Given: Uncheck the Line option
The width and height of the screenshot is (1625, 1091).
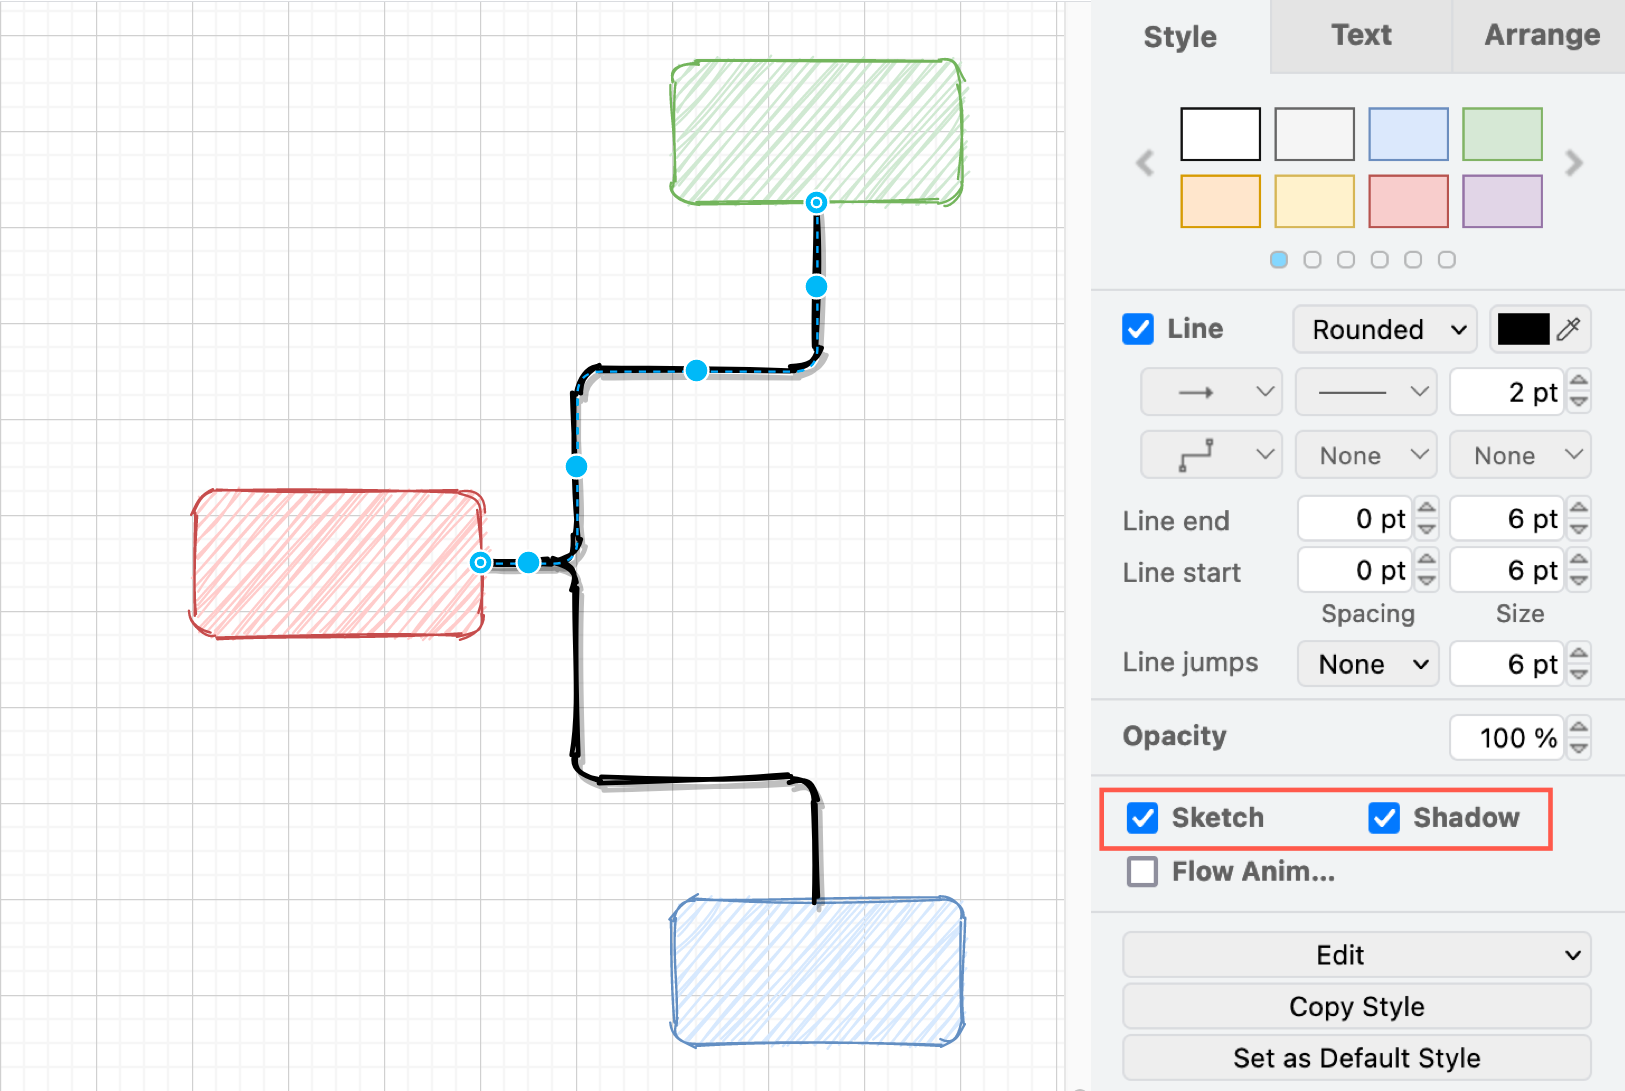Looking at the screenshot, I should tap(1137, 329).
